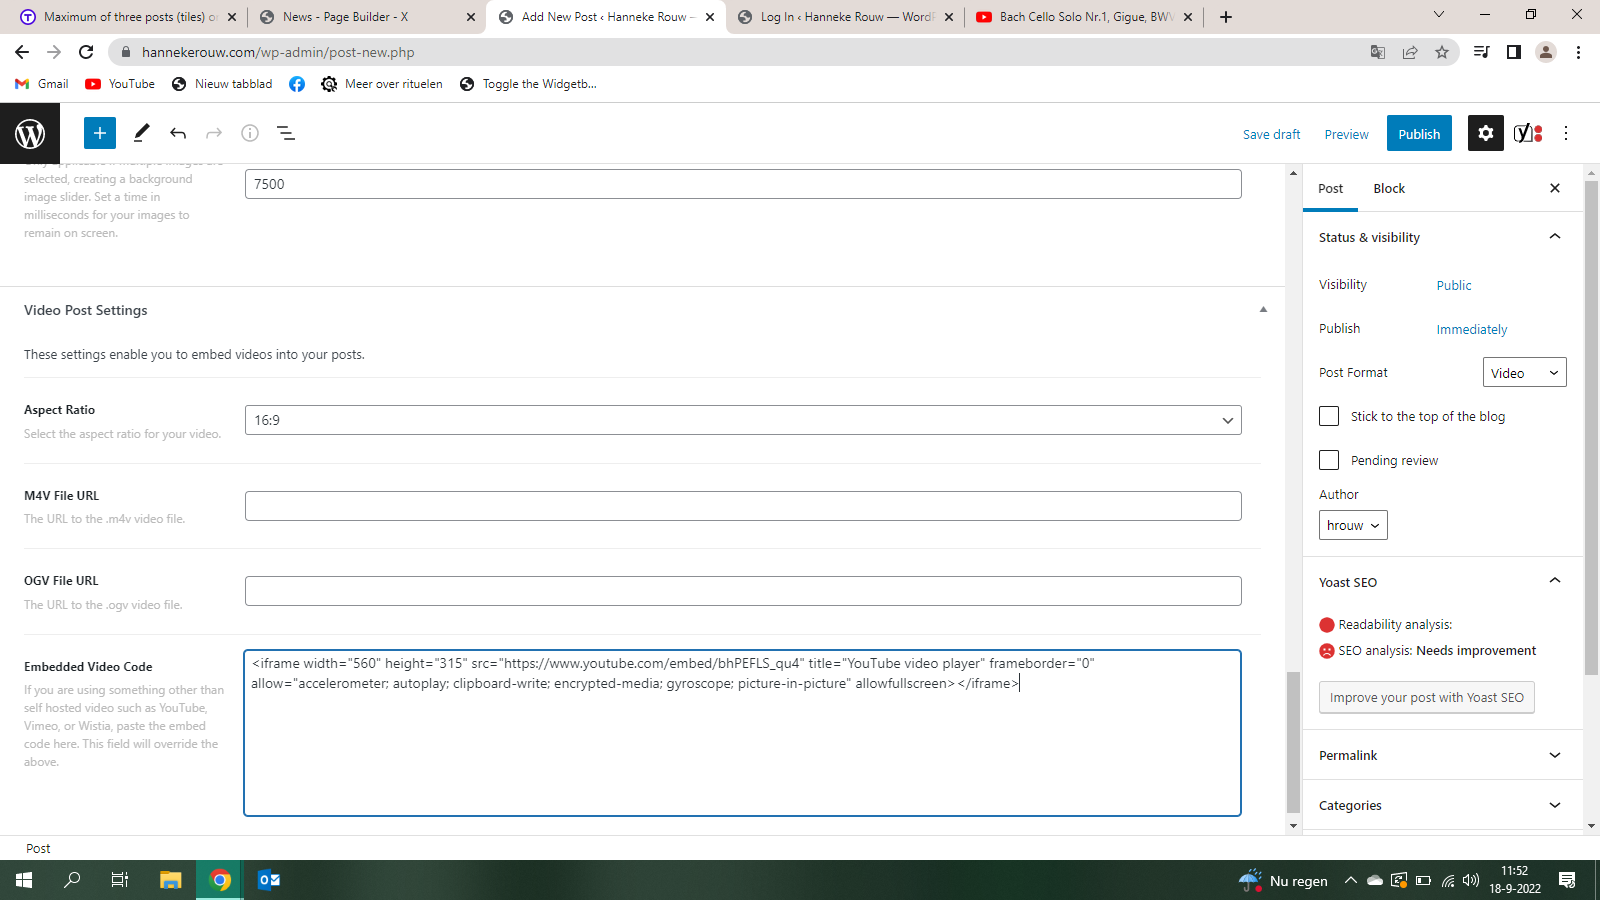Switch to the Block tab
Screen dimensions: 1600x900
pyautogui.click(x=1388, y=189)
